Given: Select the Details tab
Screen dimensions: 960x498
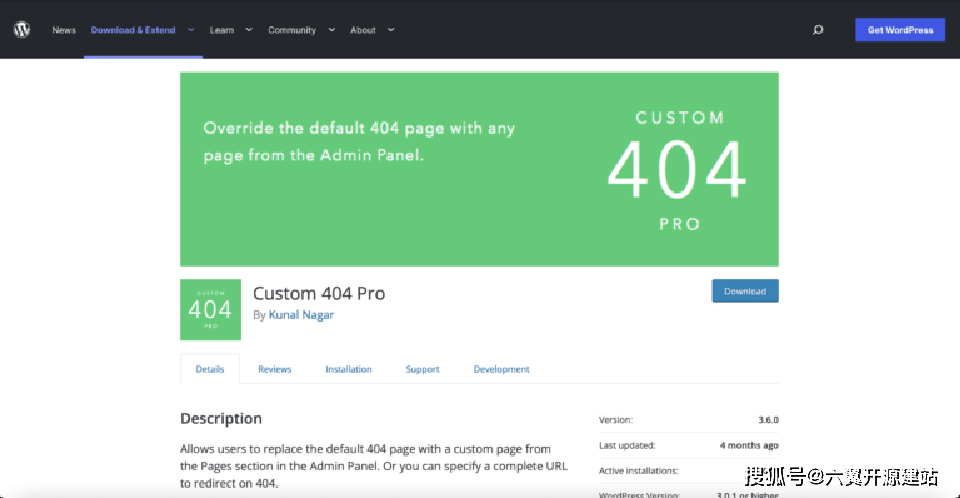Looking at the screenshot, I should pyautogui.click(x=210, y=369).
